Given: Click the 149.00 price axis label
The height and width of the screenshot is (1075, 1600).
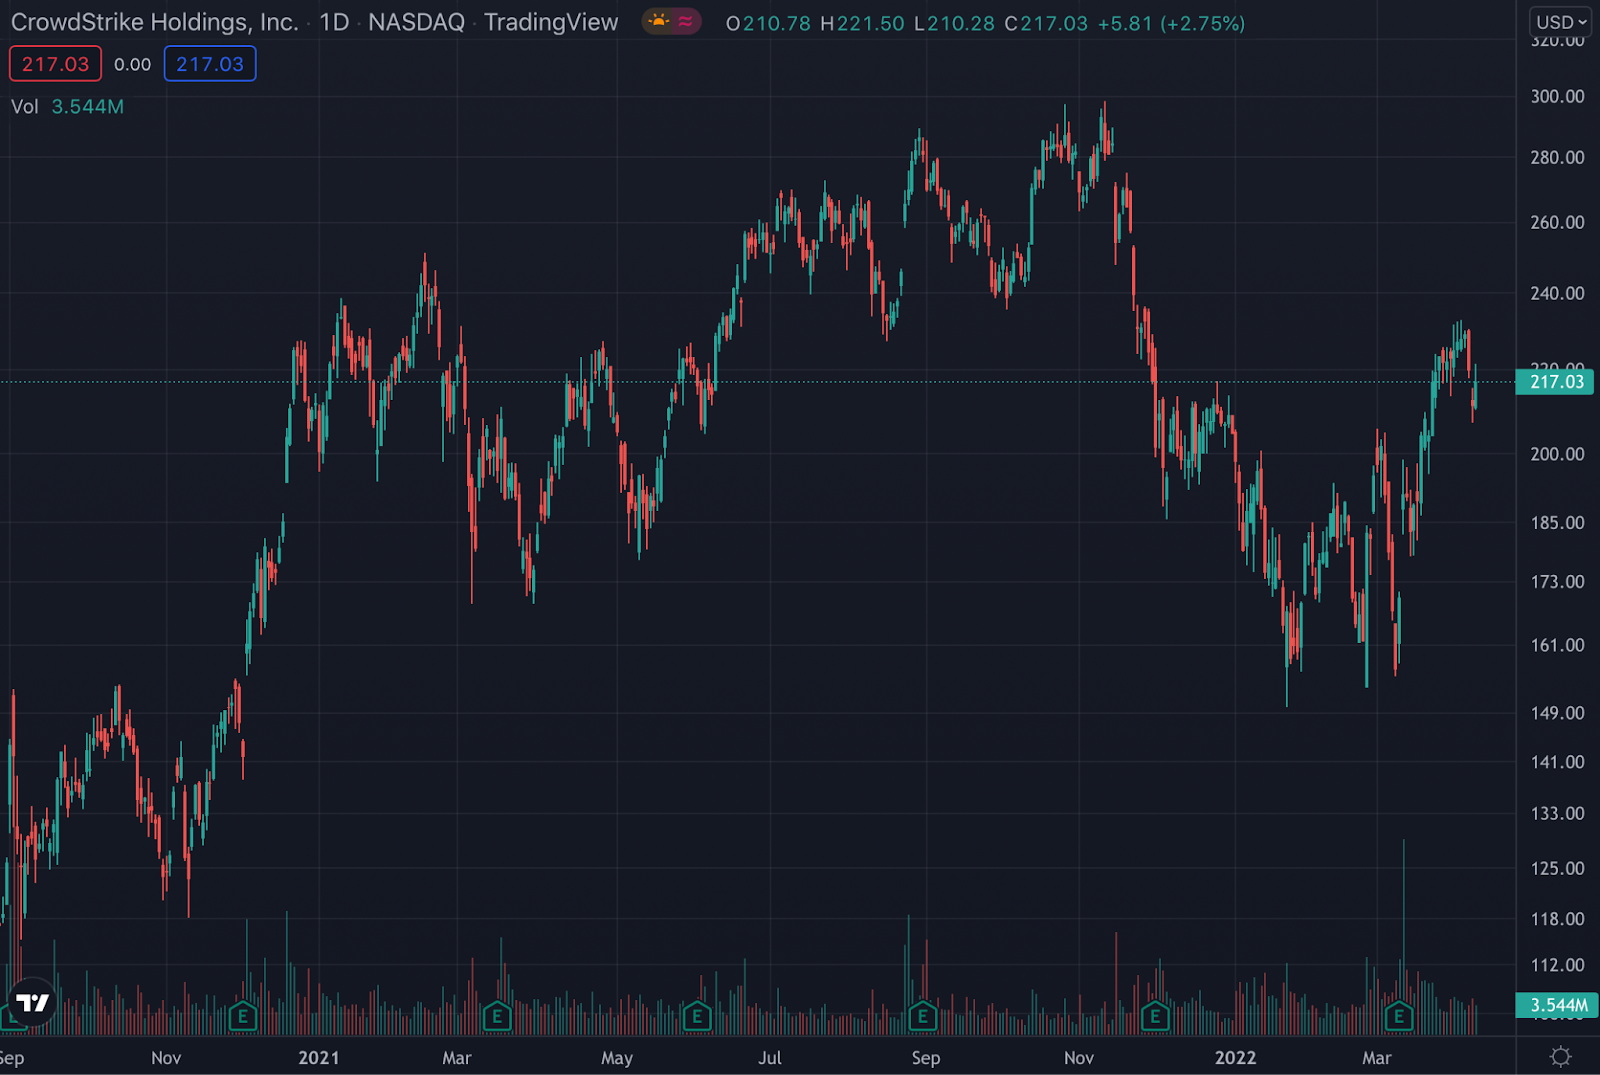Looking at the screenshot, I should click(x=1557, y=713).
